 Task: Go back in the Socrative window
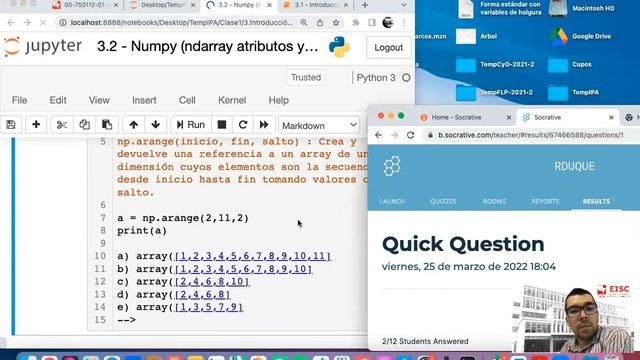pos(378,135)
